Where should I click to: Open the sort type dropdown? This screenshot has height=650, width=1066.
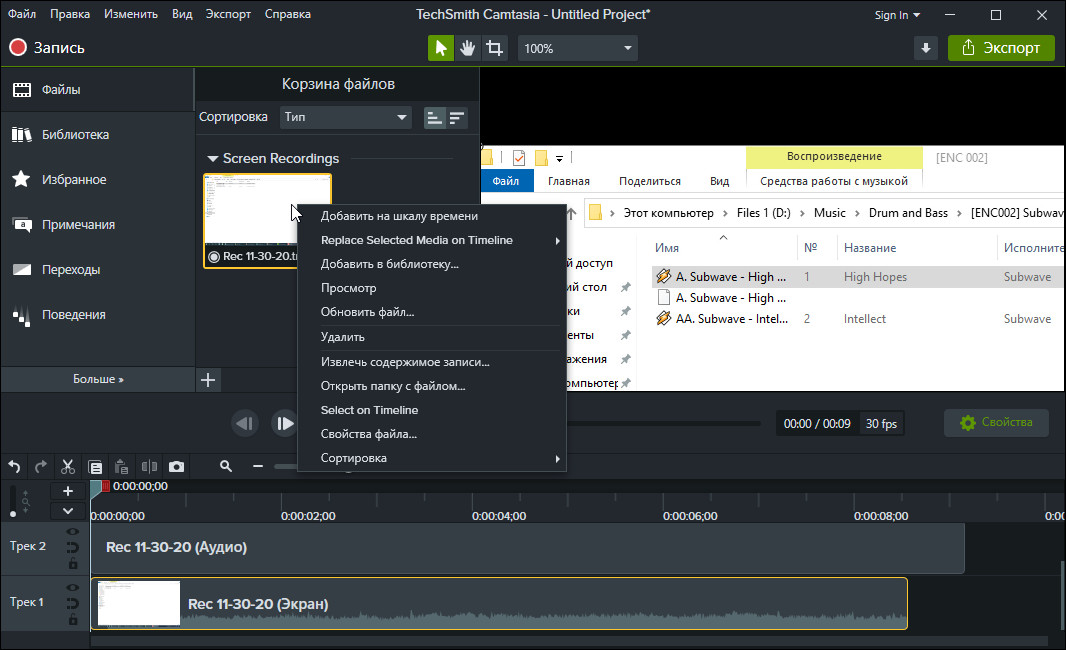[346, 117]
